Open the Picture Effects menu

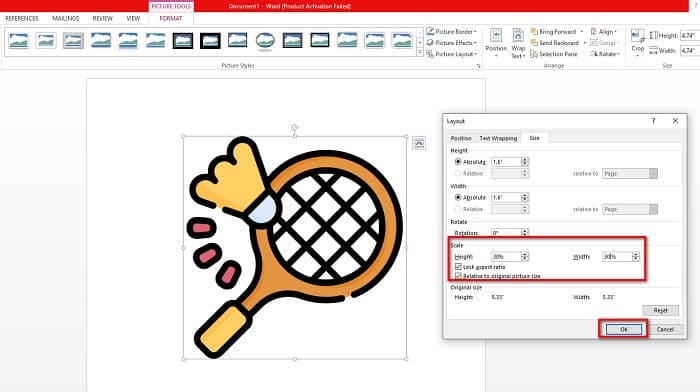point(451,43)
